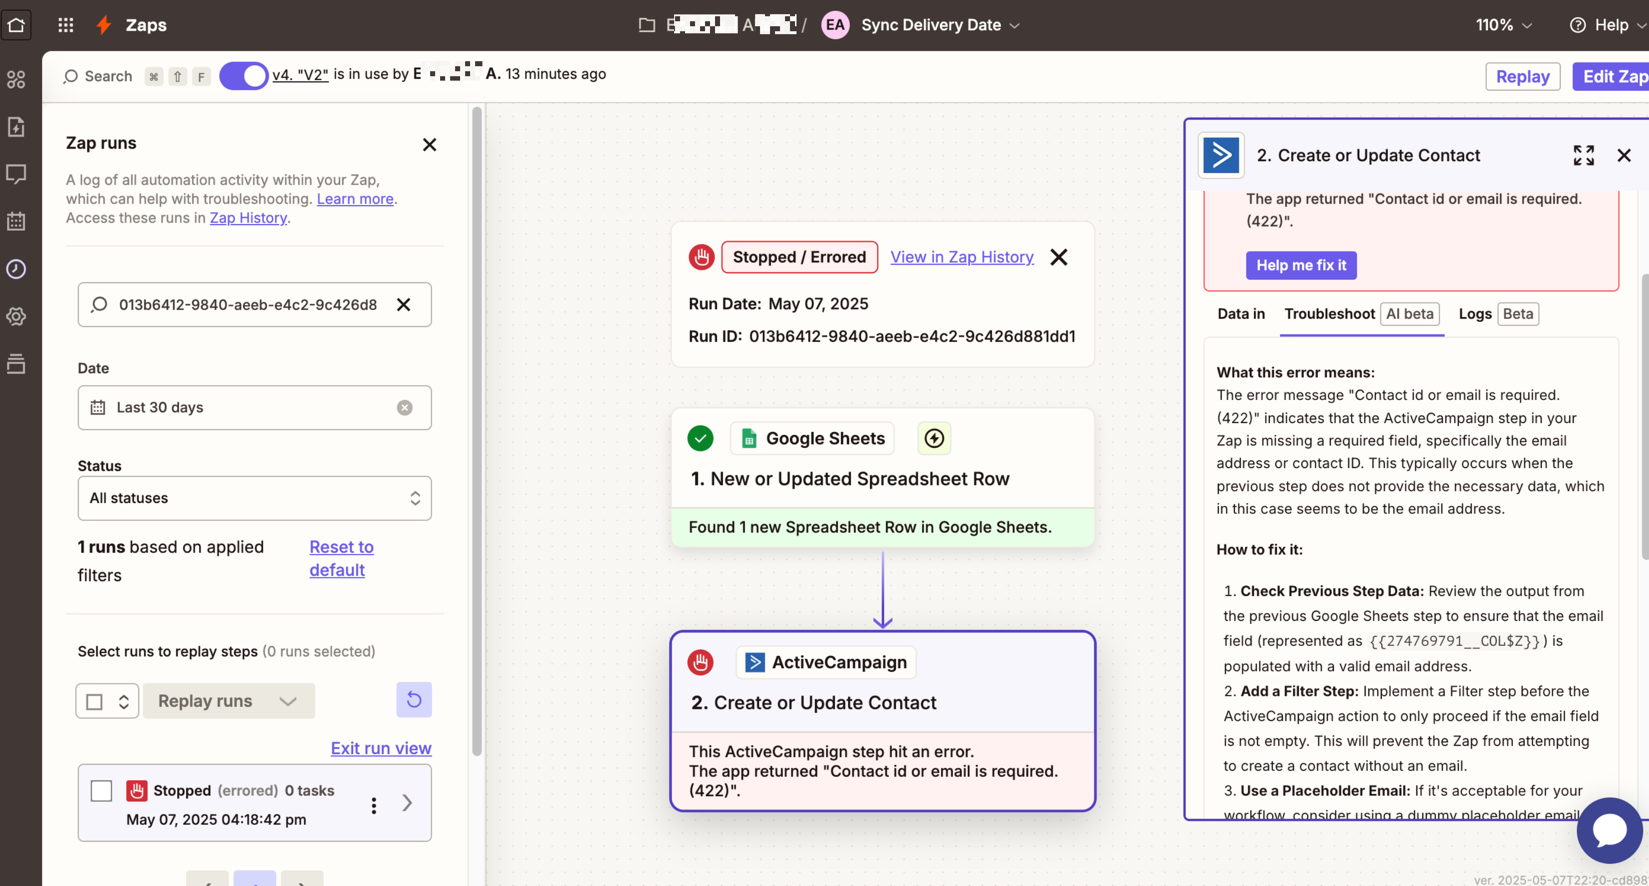Open the Last 30 days date picker
Screen dimensions: 1649x886
(254, 408)
